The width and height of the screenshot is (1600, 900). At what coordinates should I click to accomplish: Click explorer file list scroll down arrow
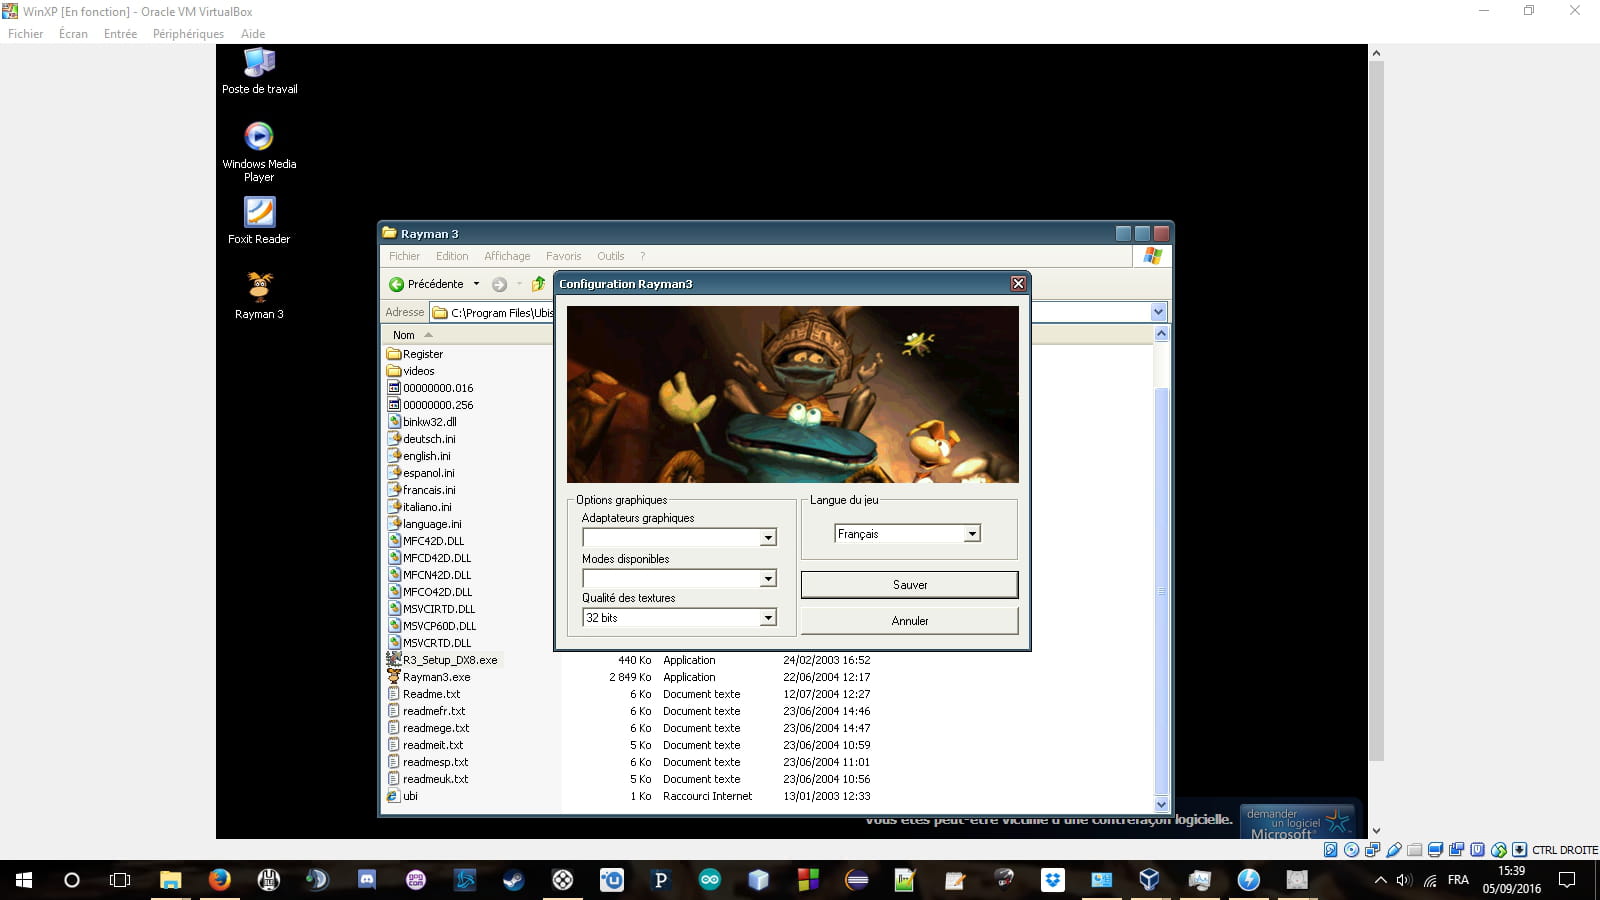pos(1161,804)
